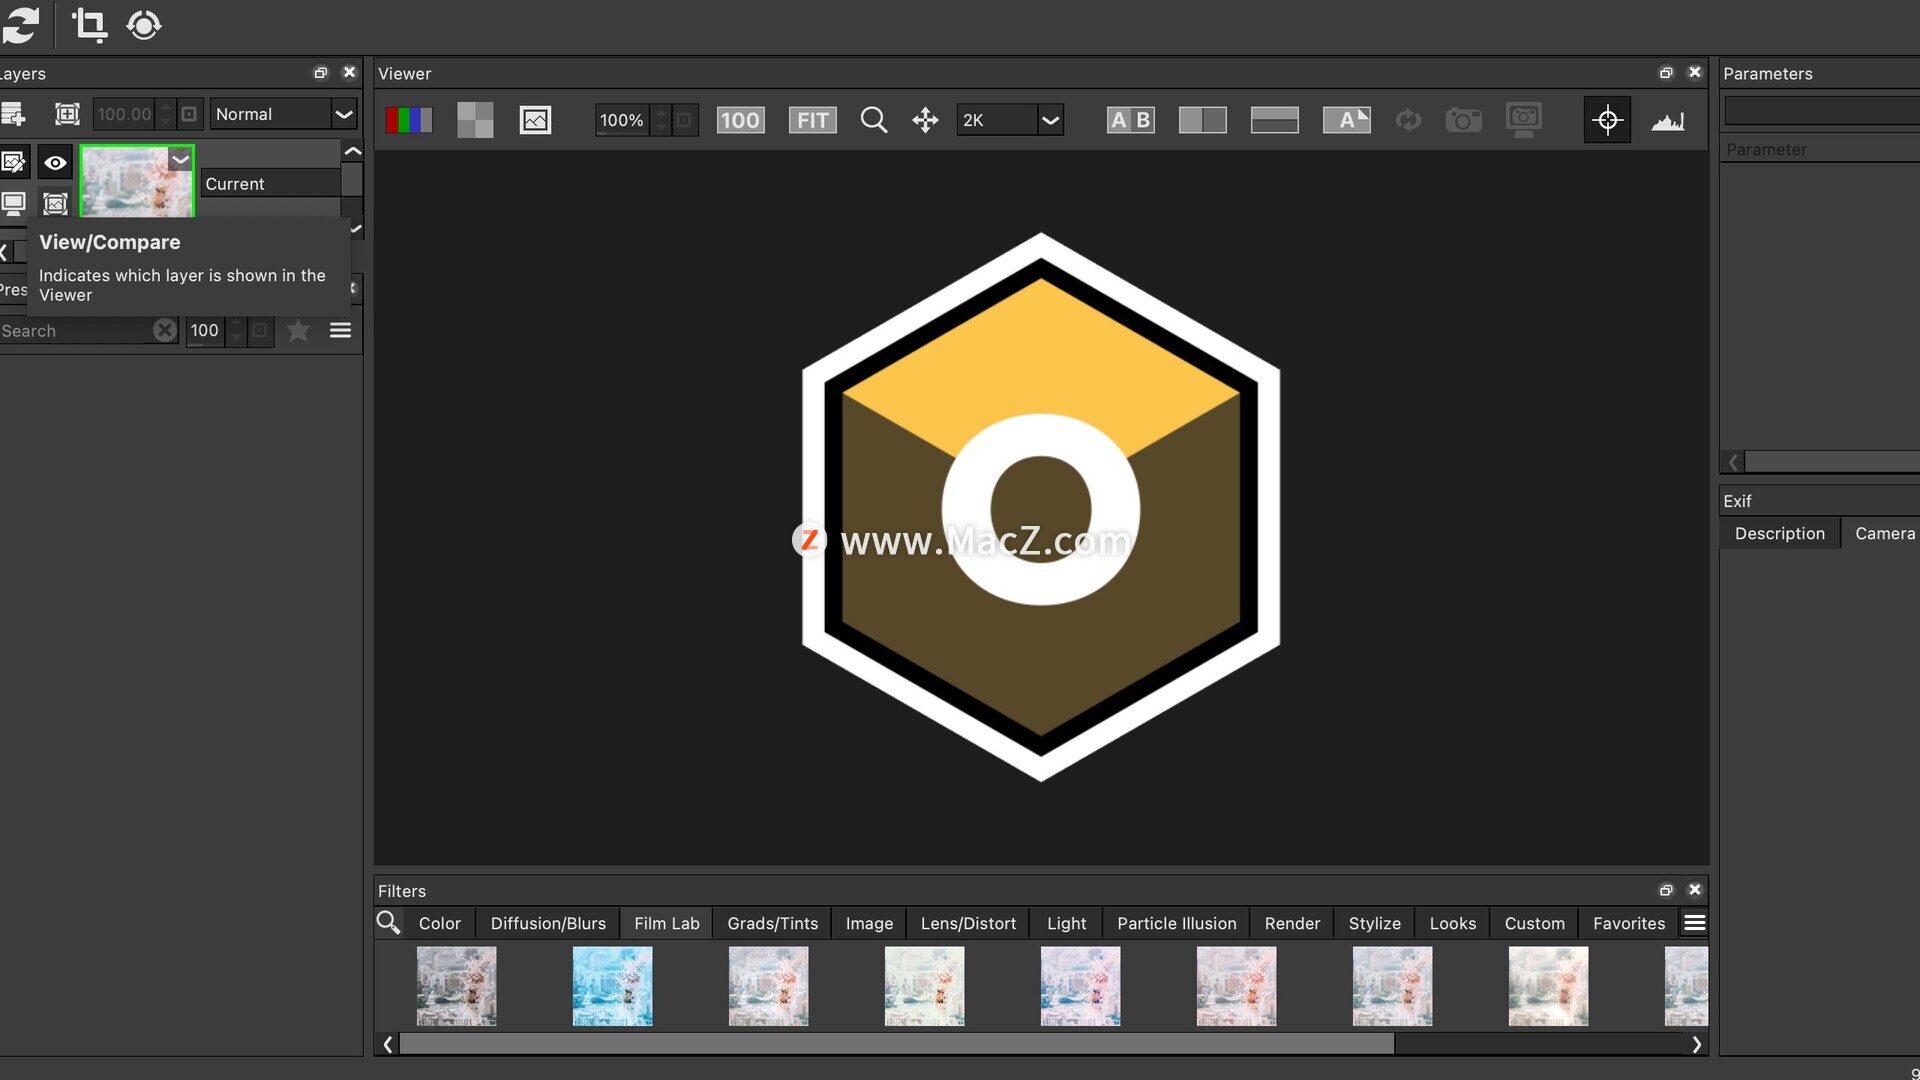Click the Filters scroll right arrow
This screenshot has width=1920, height=1080.
(1696, 1044)
